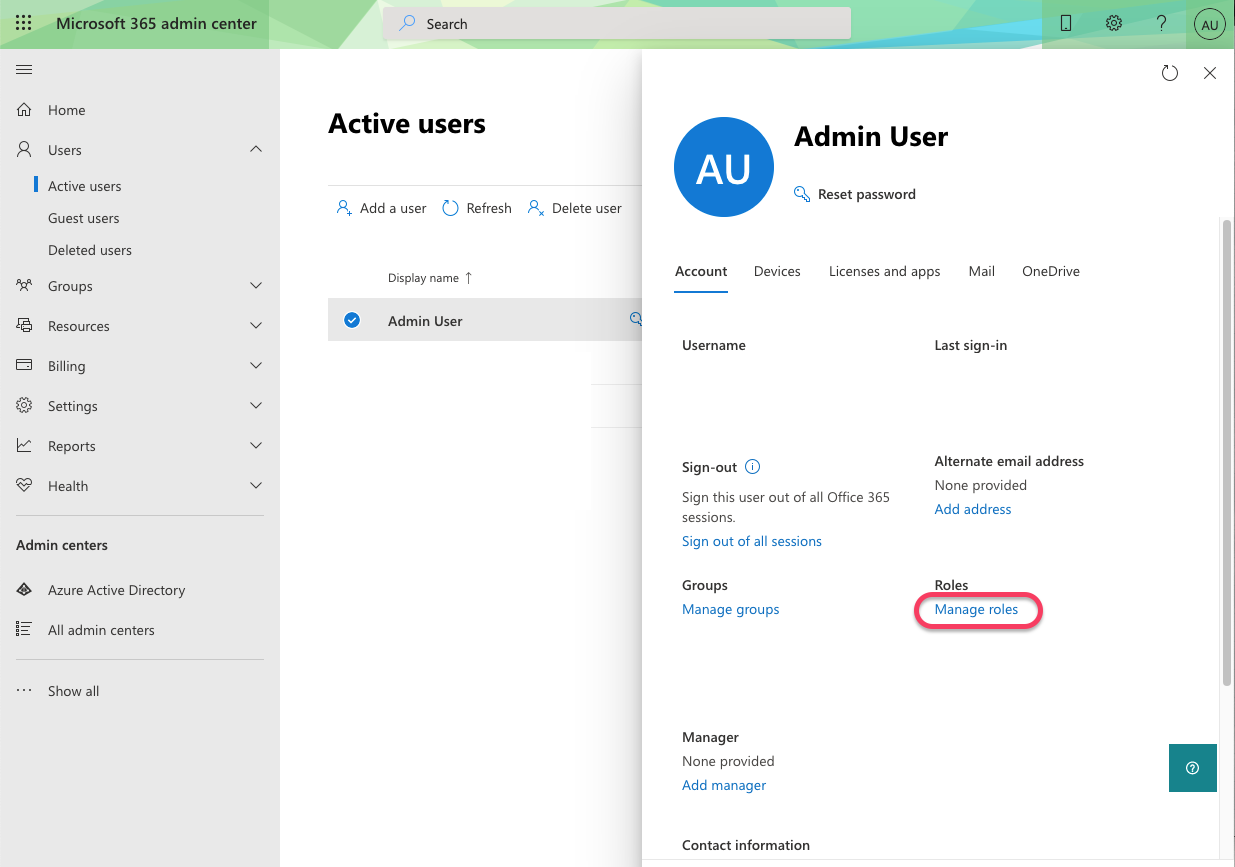The width and height of the screenshot is (1235, 867).
Task: Click the Users person icon in the sidebar
Action: (24, 150)
